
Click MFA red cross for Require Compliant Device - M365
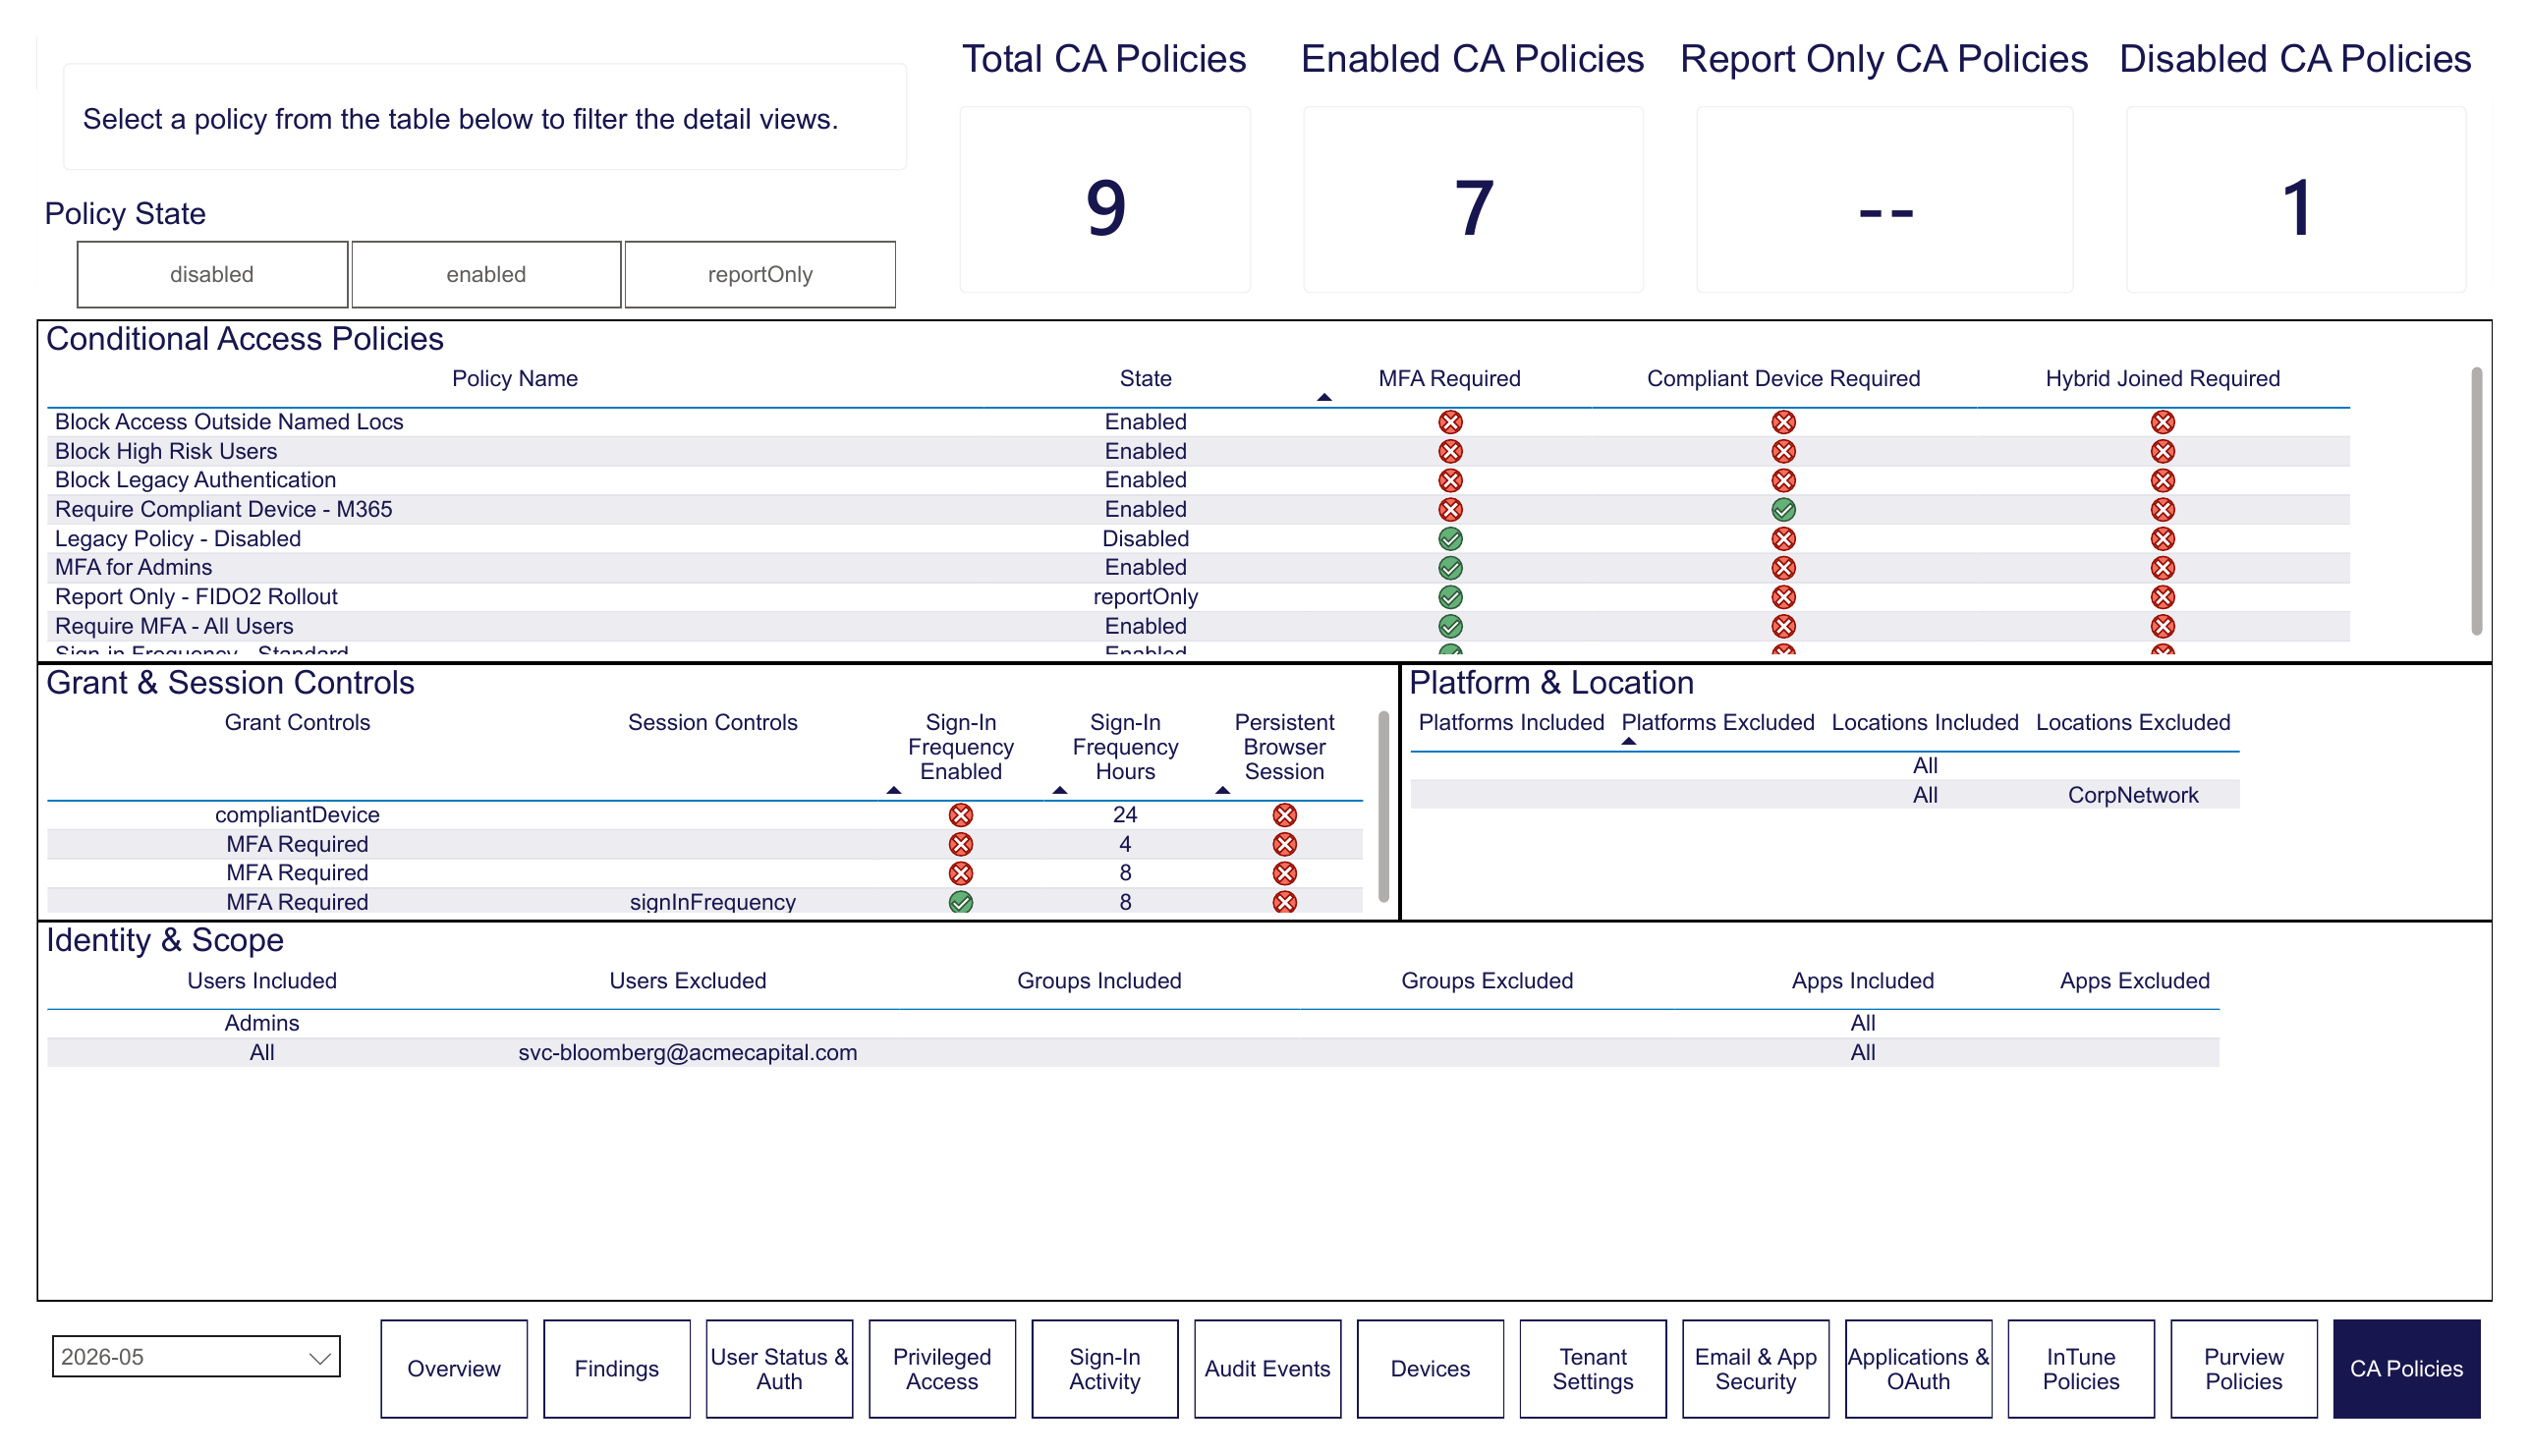coord(1450,510)
